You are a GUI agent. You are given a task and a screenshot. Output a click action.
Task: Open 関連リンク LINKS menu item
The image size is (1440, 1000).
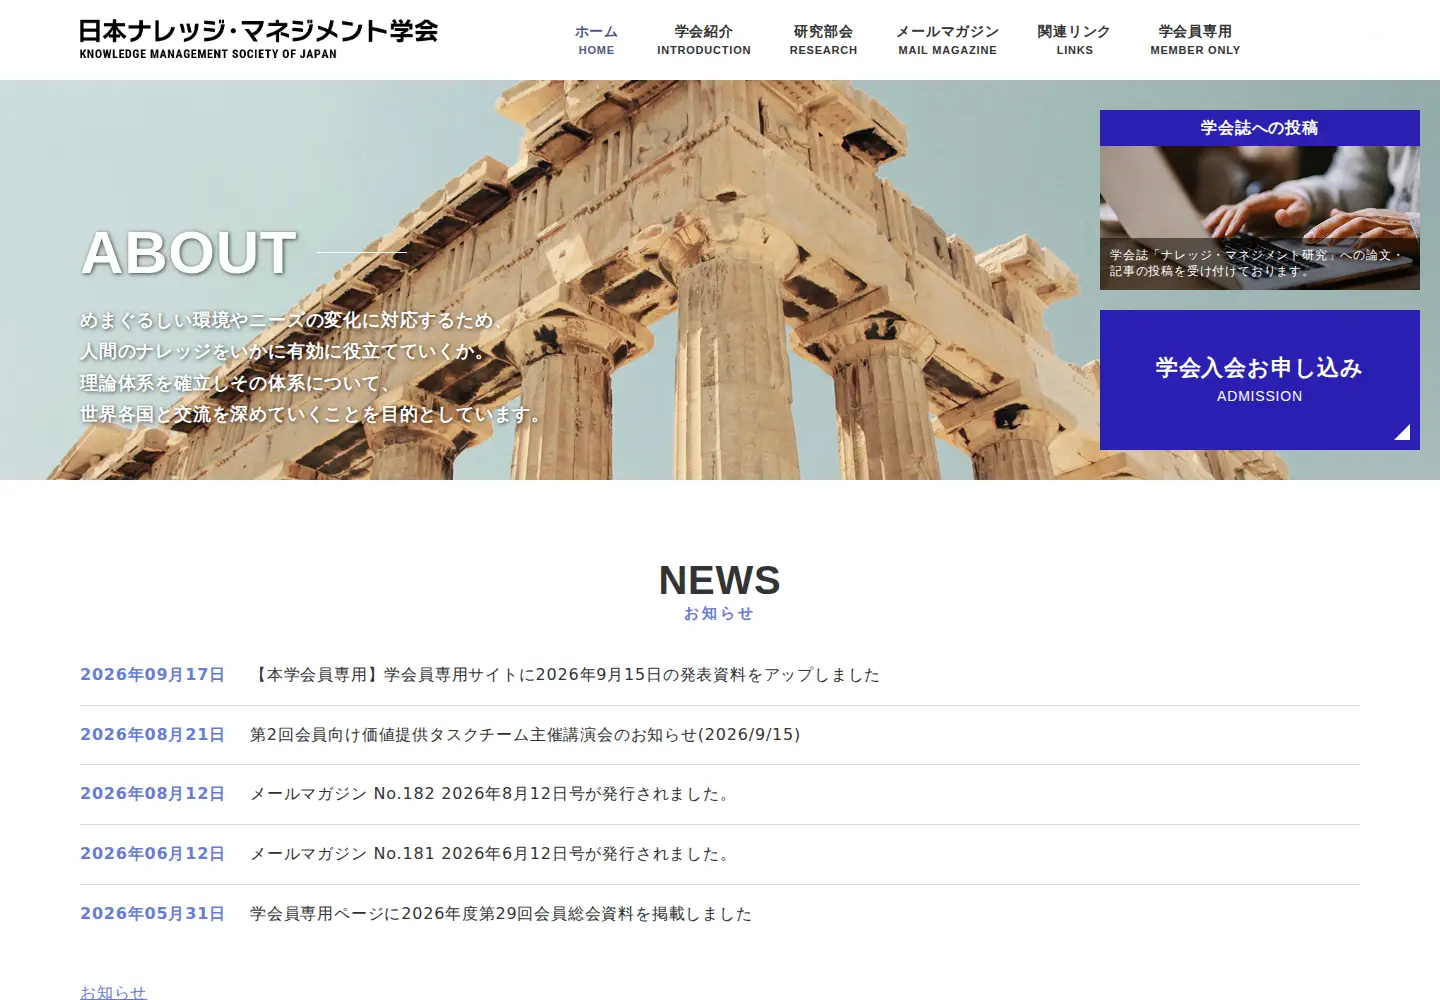pos(1074,40)
